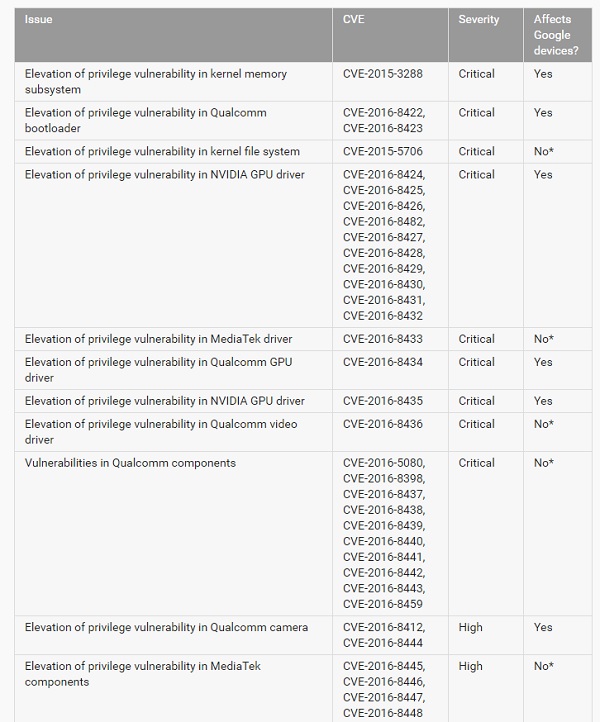
Task: Click CVE-2016-8448 MediaTek components CVE
Action: (382, 713)
